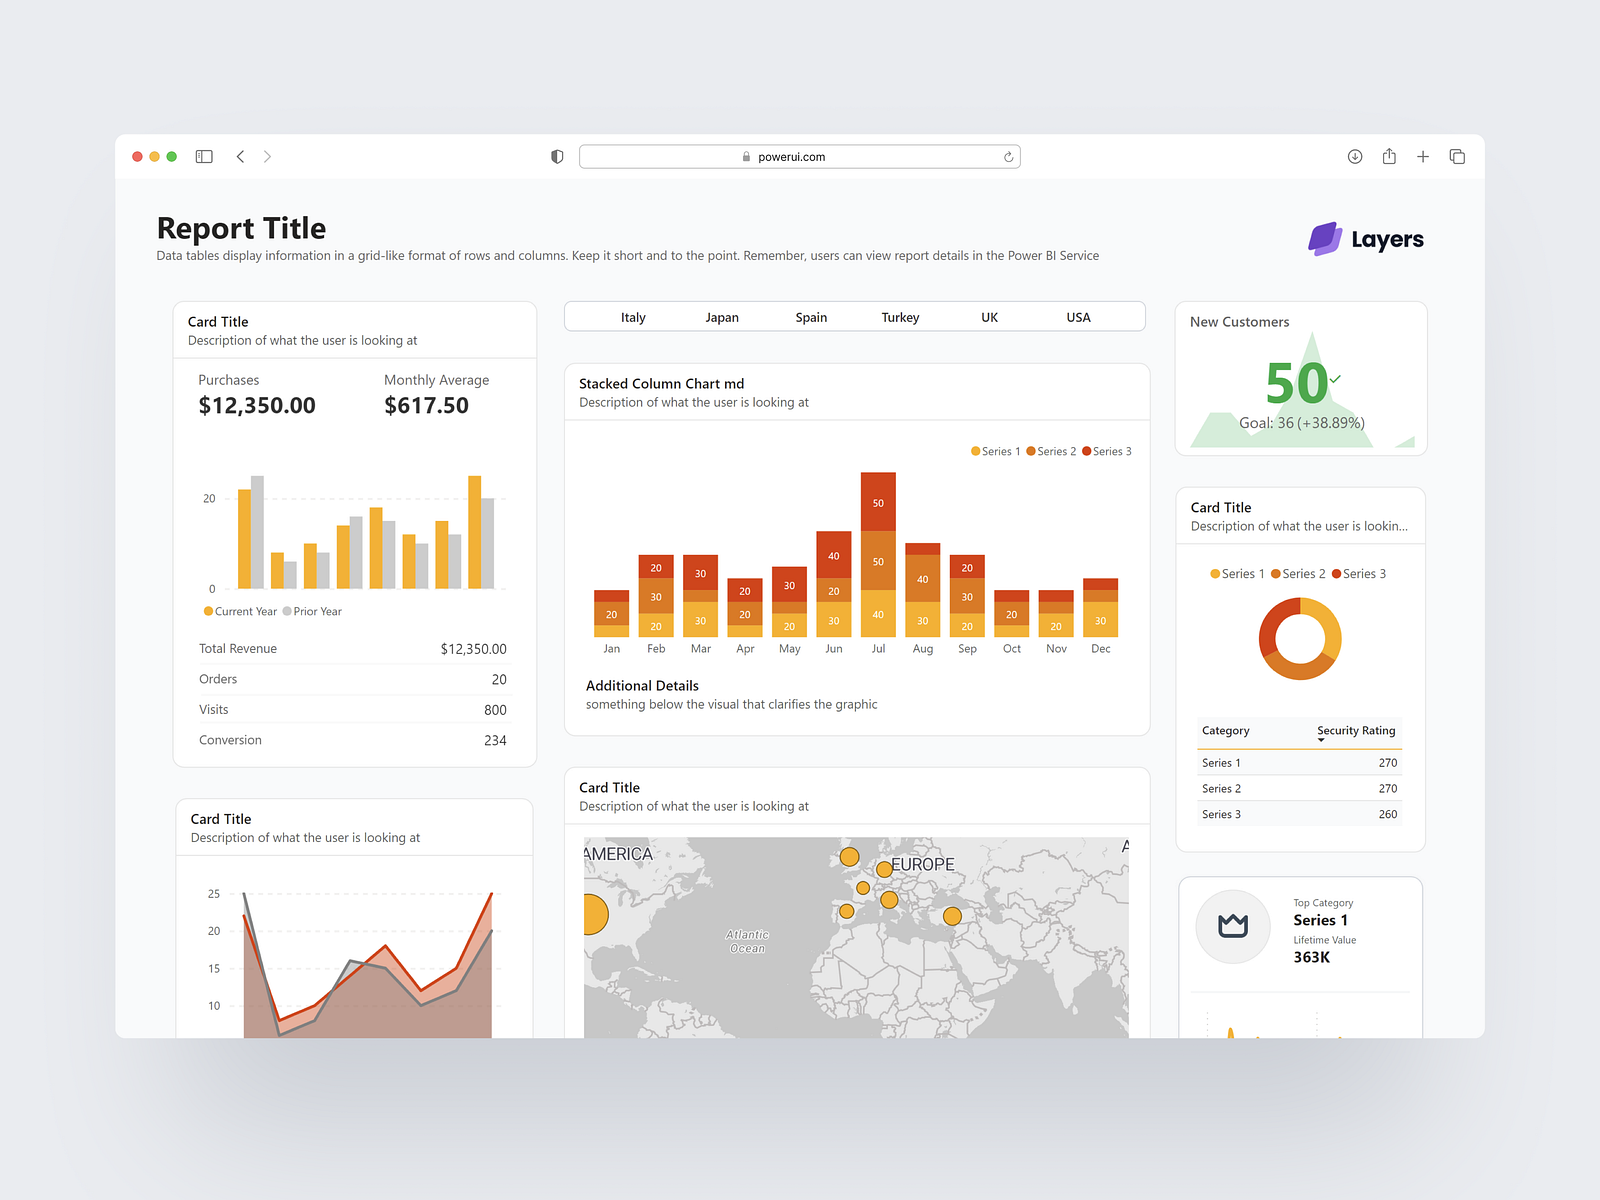Select the USA tab
The height and width of the screenshot is (1200, 1600).
point(1078,317)
